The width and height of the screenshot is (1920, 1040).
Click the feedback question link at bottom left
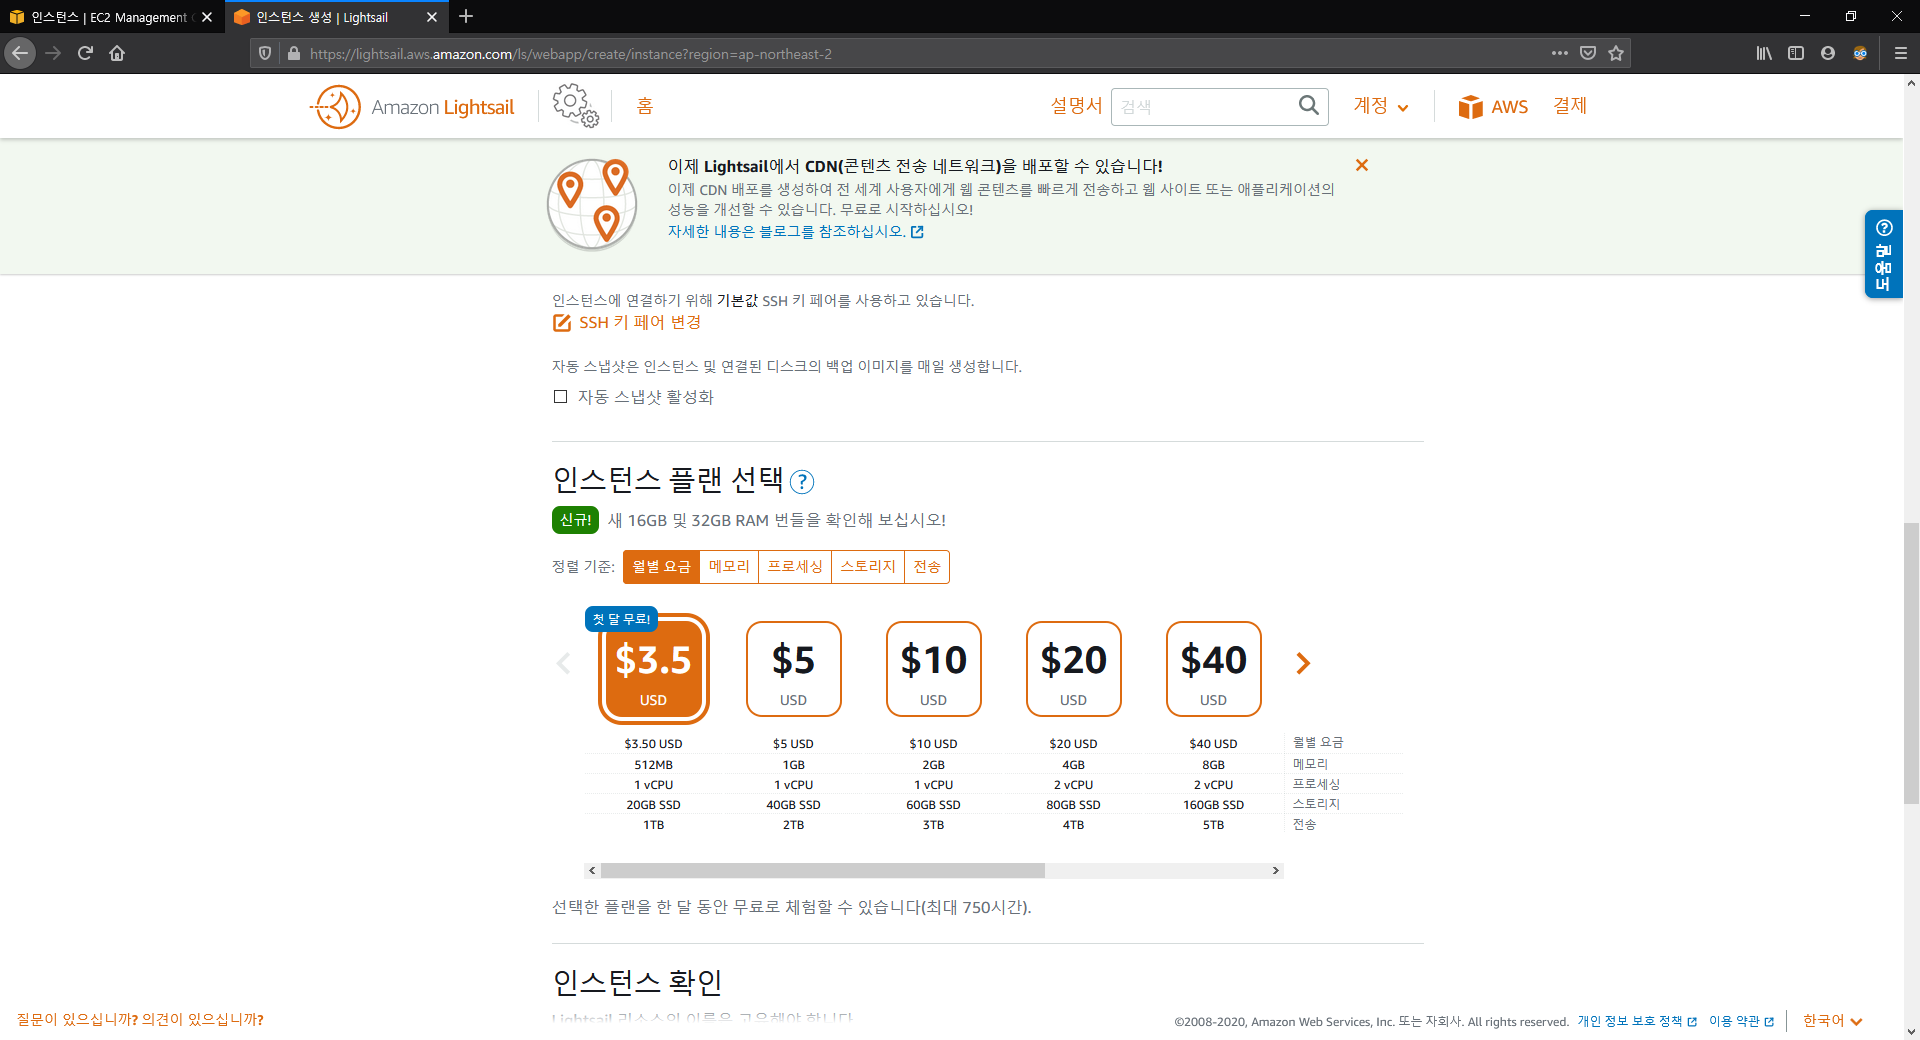point(140,1020)
